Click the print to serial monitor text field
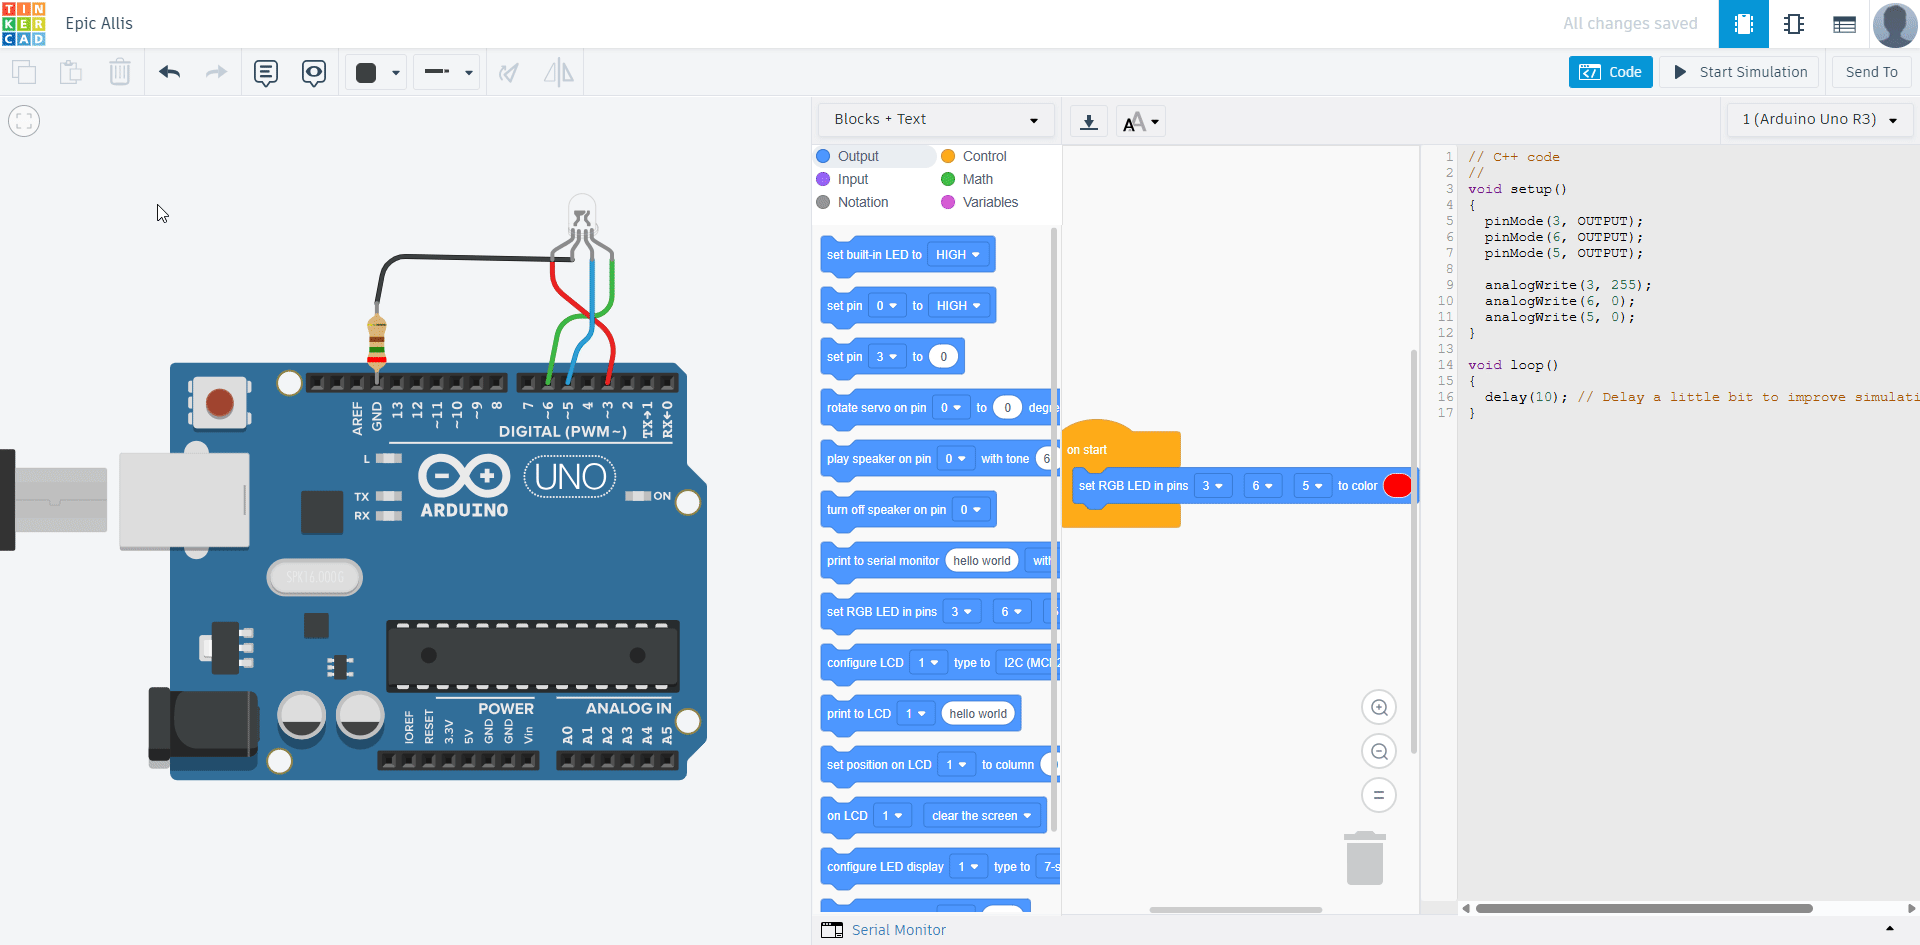Screen dimensions: 1920x945 [x=982, y=561]
